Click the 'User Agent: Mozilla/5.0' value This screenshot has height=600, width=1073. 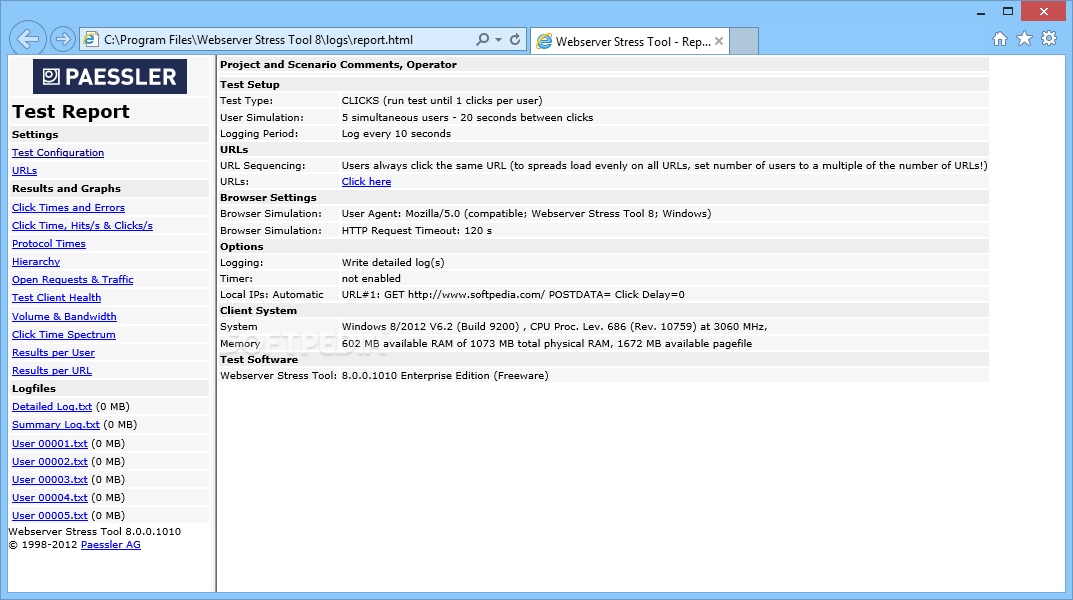coord(526,213)
